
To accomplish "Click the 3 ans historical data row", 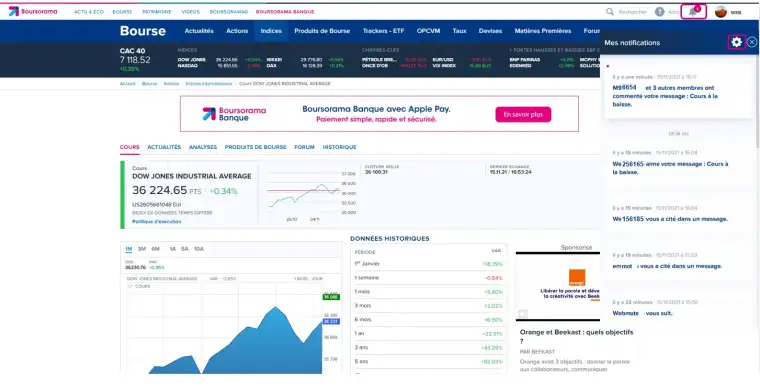I will pos(428,348).
